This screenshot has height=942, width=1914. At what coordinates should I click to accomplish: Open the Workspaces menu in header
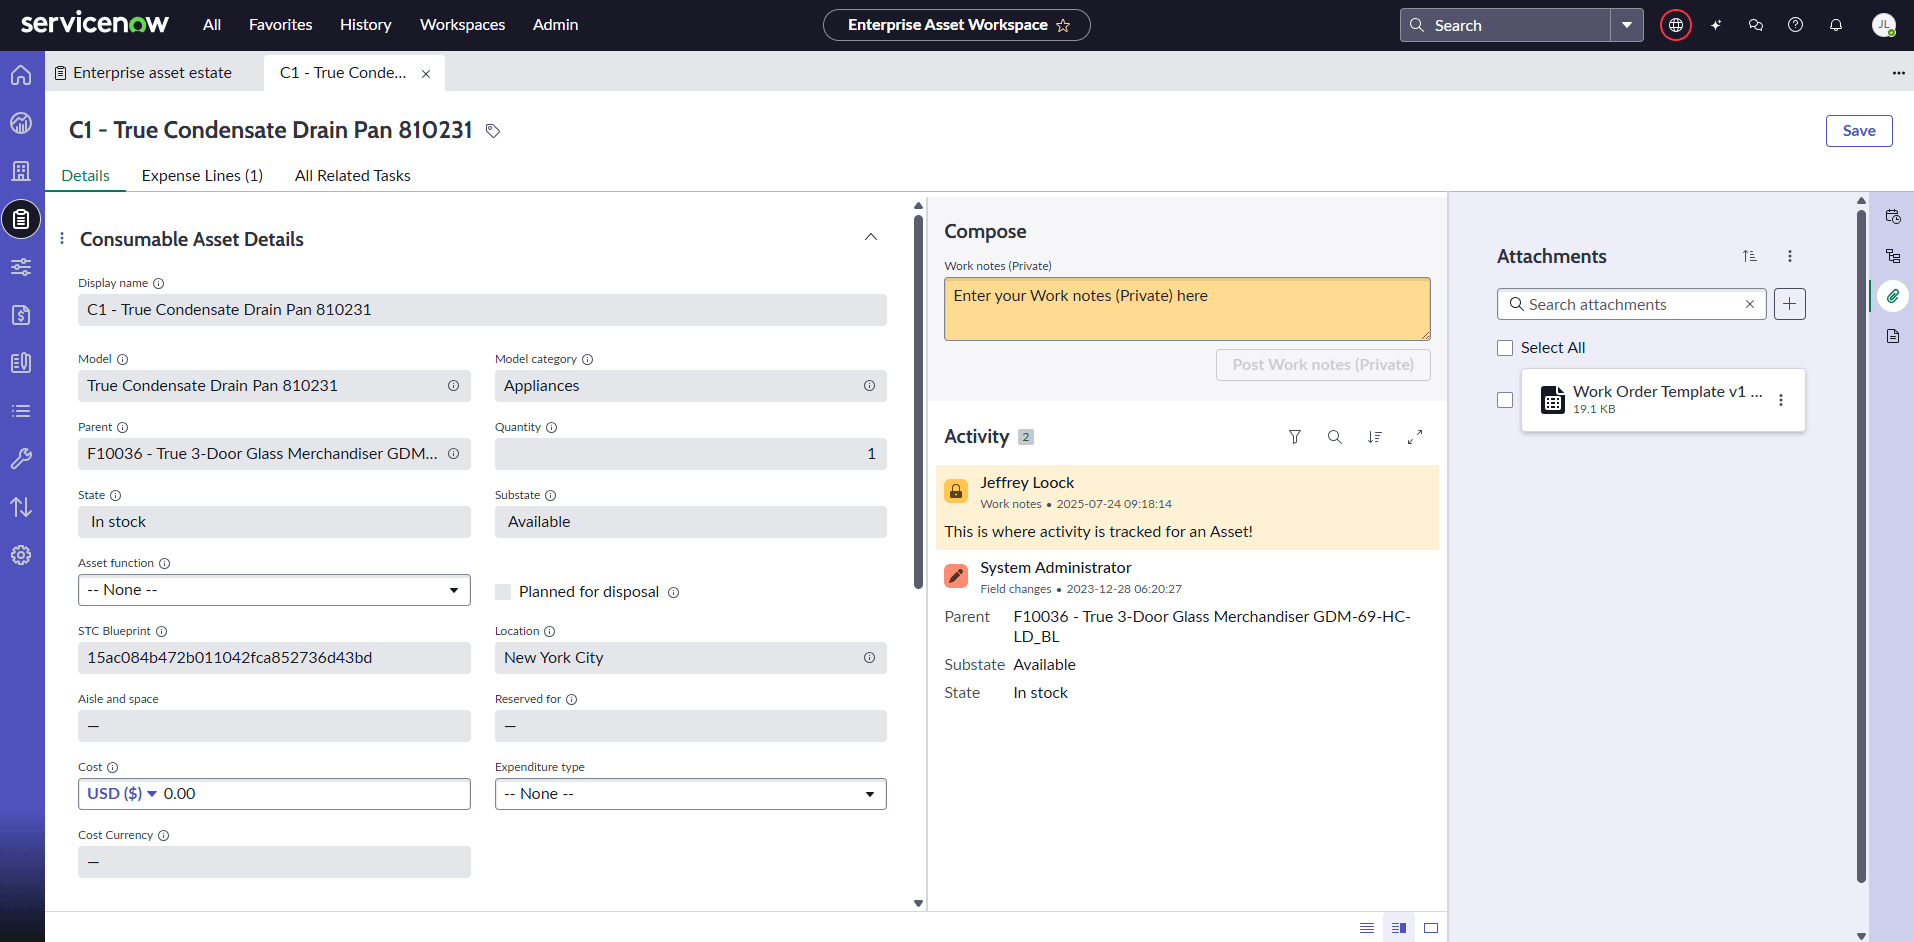(x=462, y=25)
